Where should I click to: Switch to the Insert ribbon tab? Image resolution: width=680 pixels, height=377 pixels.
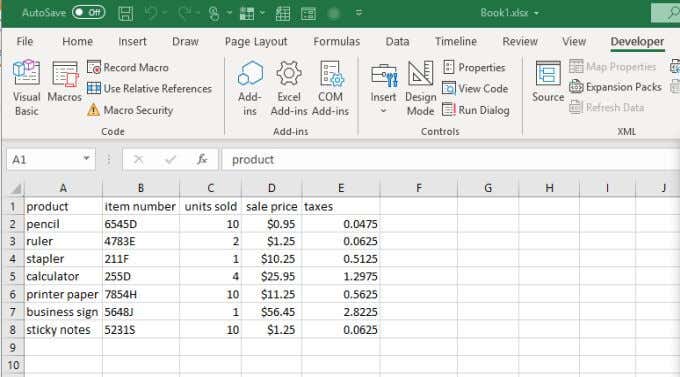[132, 41]
